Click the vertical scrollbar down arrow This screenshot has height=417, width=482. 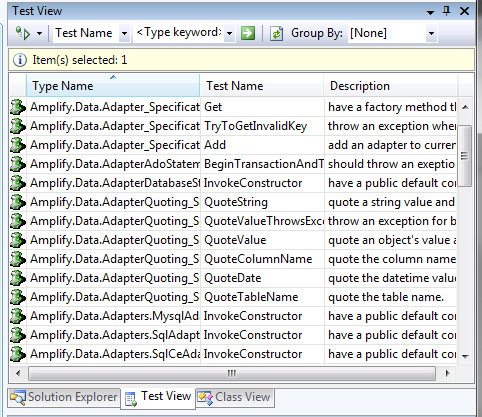[466, 356]
